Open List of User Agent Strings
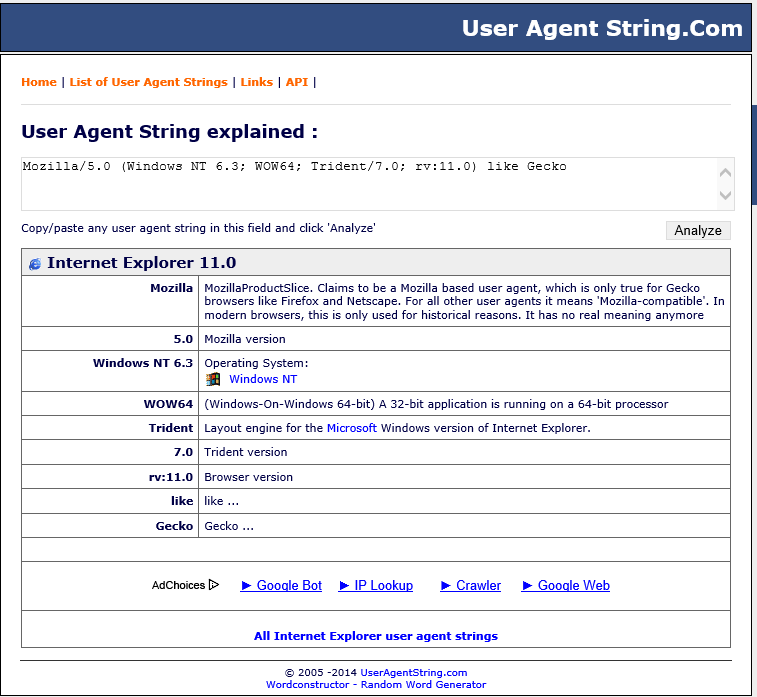The width and height of the screenshot is (757, 697). (148, 82)
